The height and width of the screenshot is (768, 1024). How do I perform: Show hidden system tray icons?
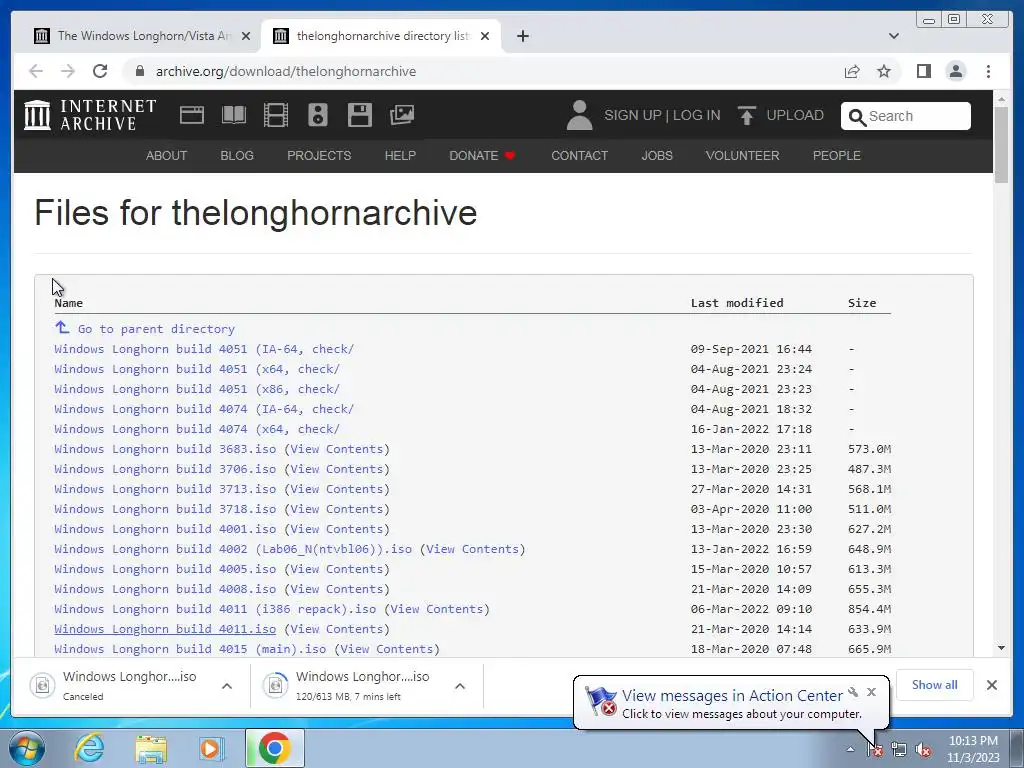(x=850, y=750)
